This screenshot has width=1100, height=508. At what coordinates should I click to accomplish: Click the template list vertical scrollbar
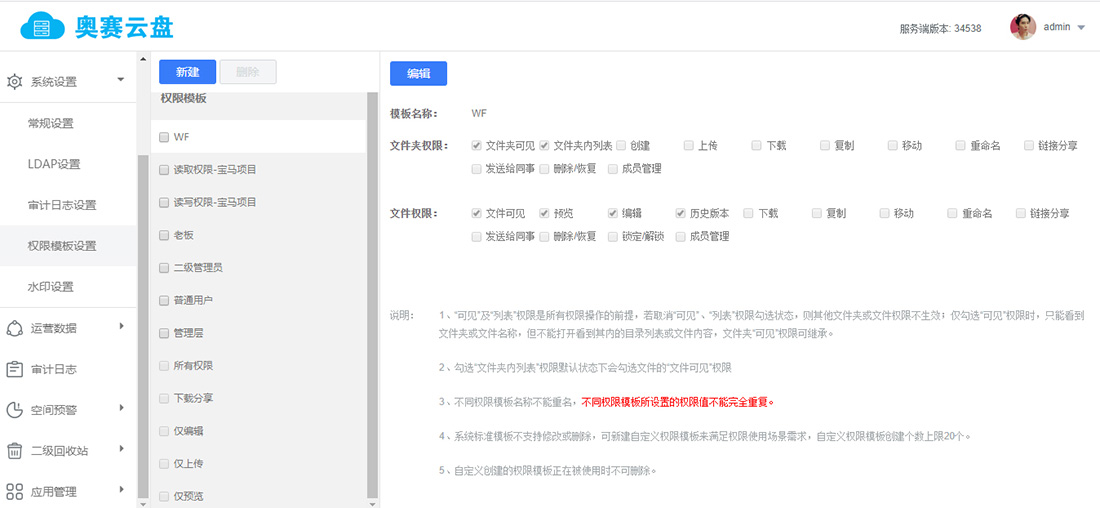point(372,300)
